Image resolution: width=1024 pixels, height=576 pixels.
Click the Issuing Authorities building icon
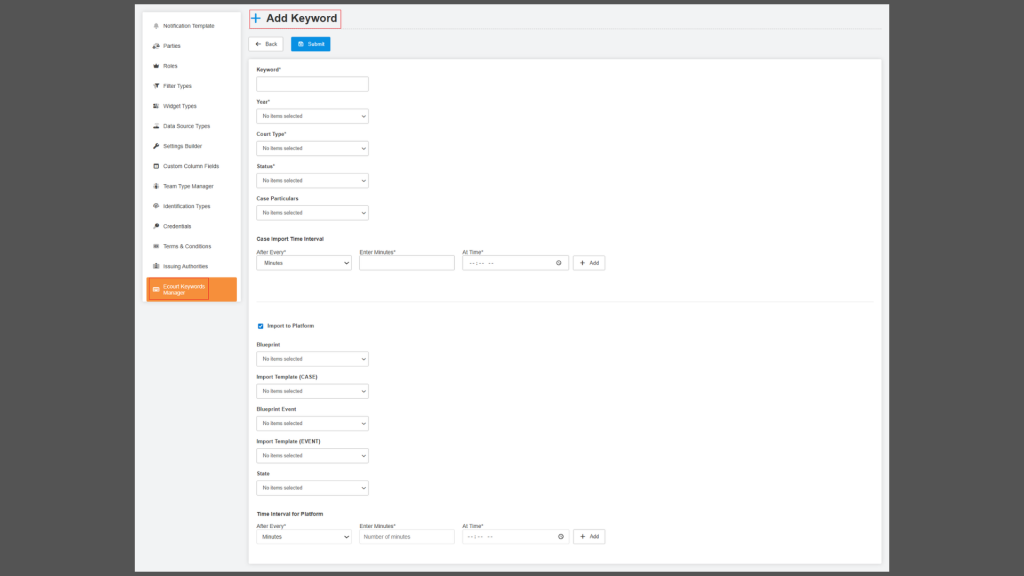pyautogui.click(x=155, y=266)
